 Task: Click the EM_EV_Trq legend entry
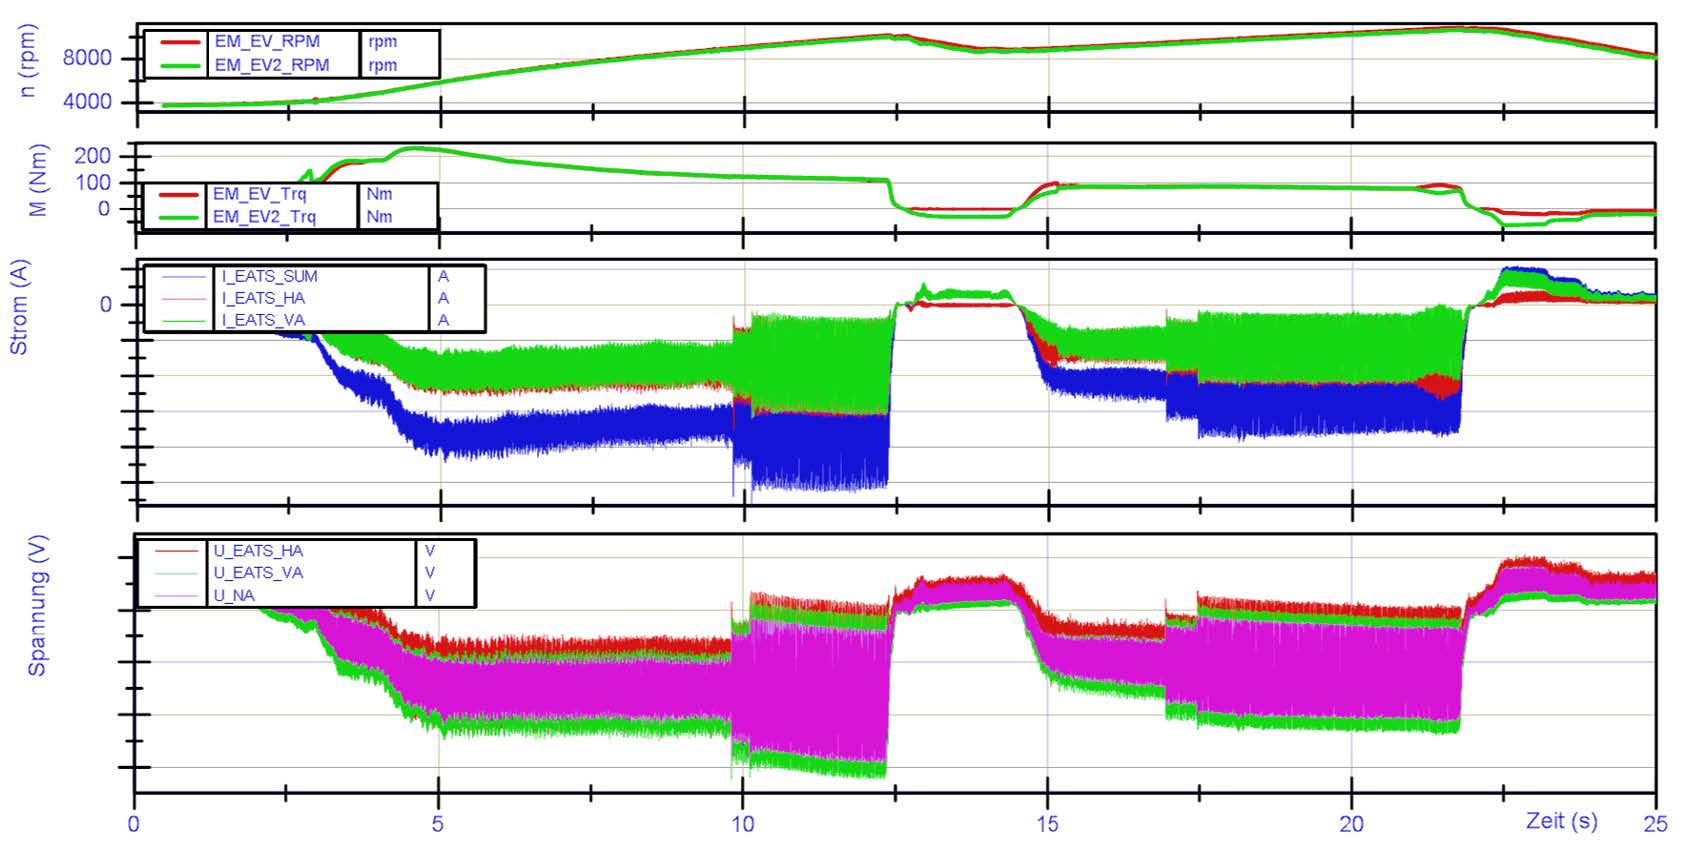259,194
